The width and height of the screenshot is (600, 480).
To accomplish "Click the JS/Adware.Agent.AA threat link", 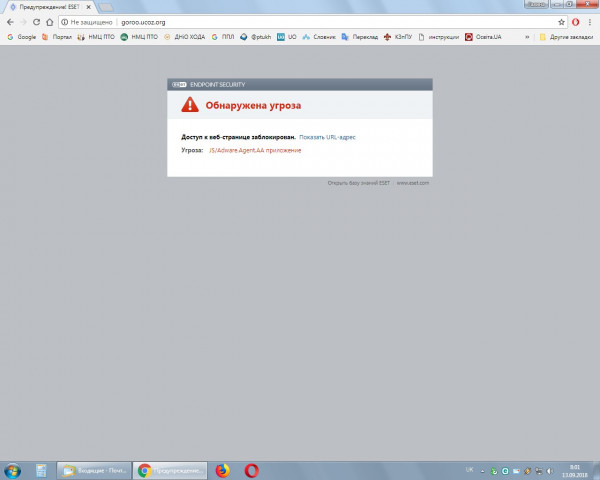I will (x=255, y=150).
